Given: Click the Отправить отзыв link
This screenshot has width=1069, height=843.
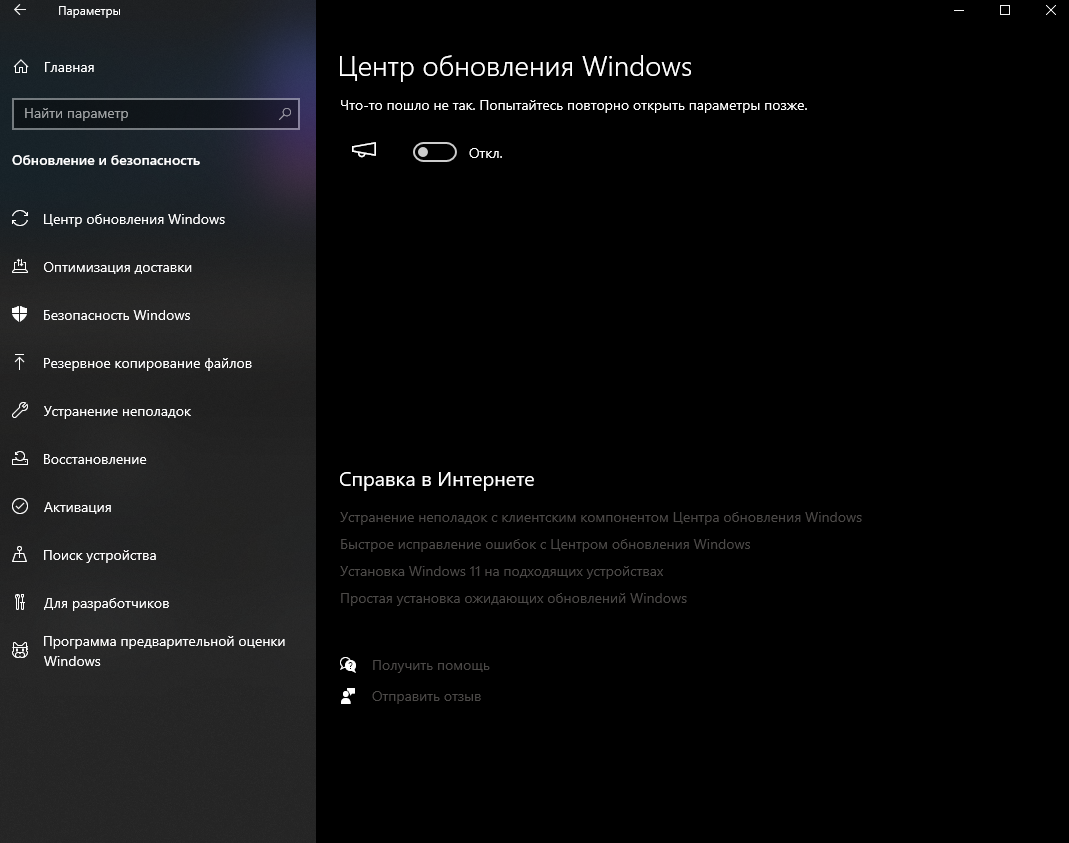Looking at the screenshot, I should tap(426, 696).
